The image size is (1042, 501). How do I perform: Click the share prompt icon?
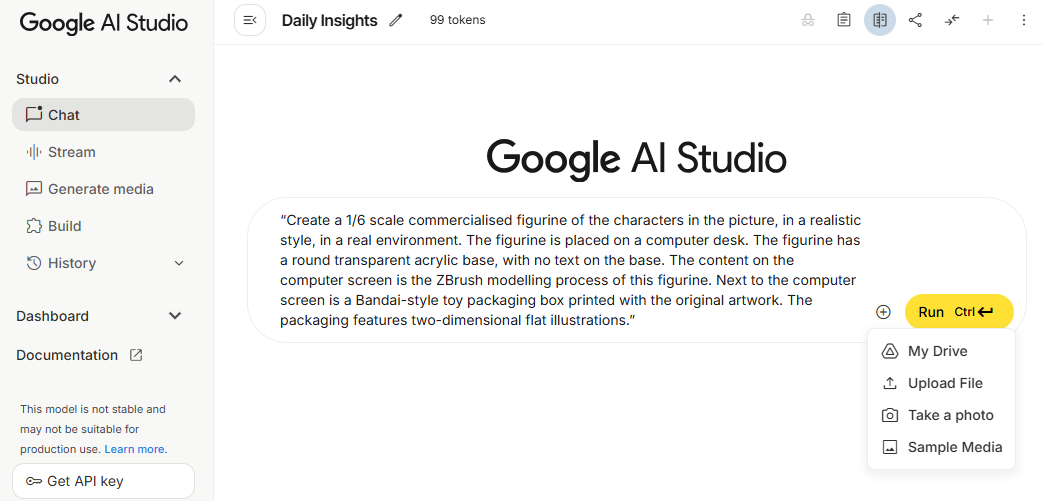pyautogui.click(x=915, y=20)
